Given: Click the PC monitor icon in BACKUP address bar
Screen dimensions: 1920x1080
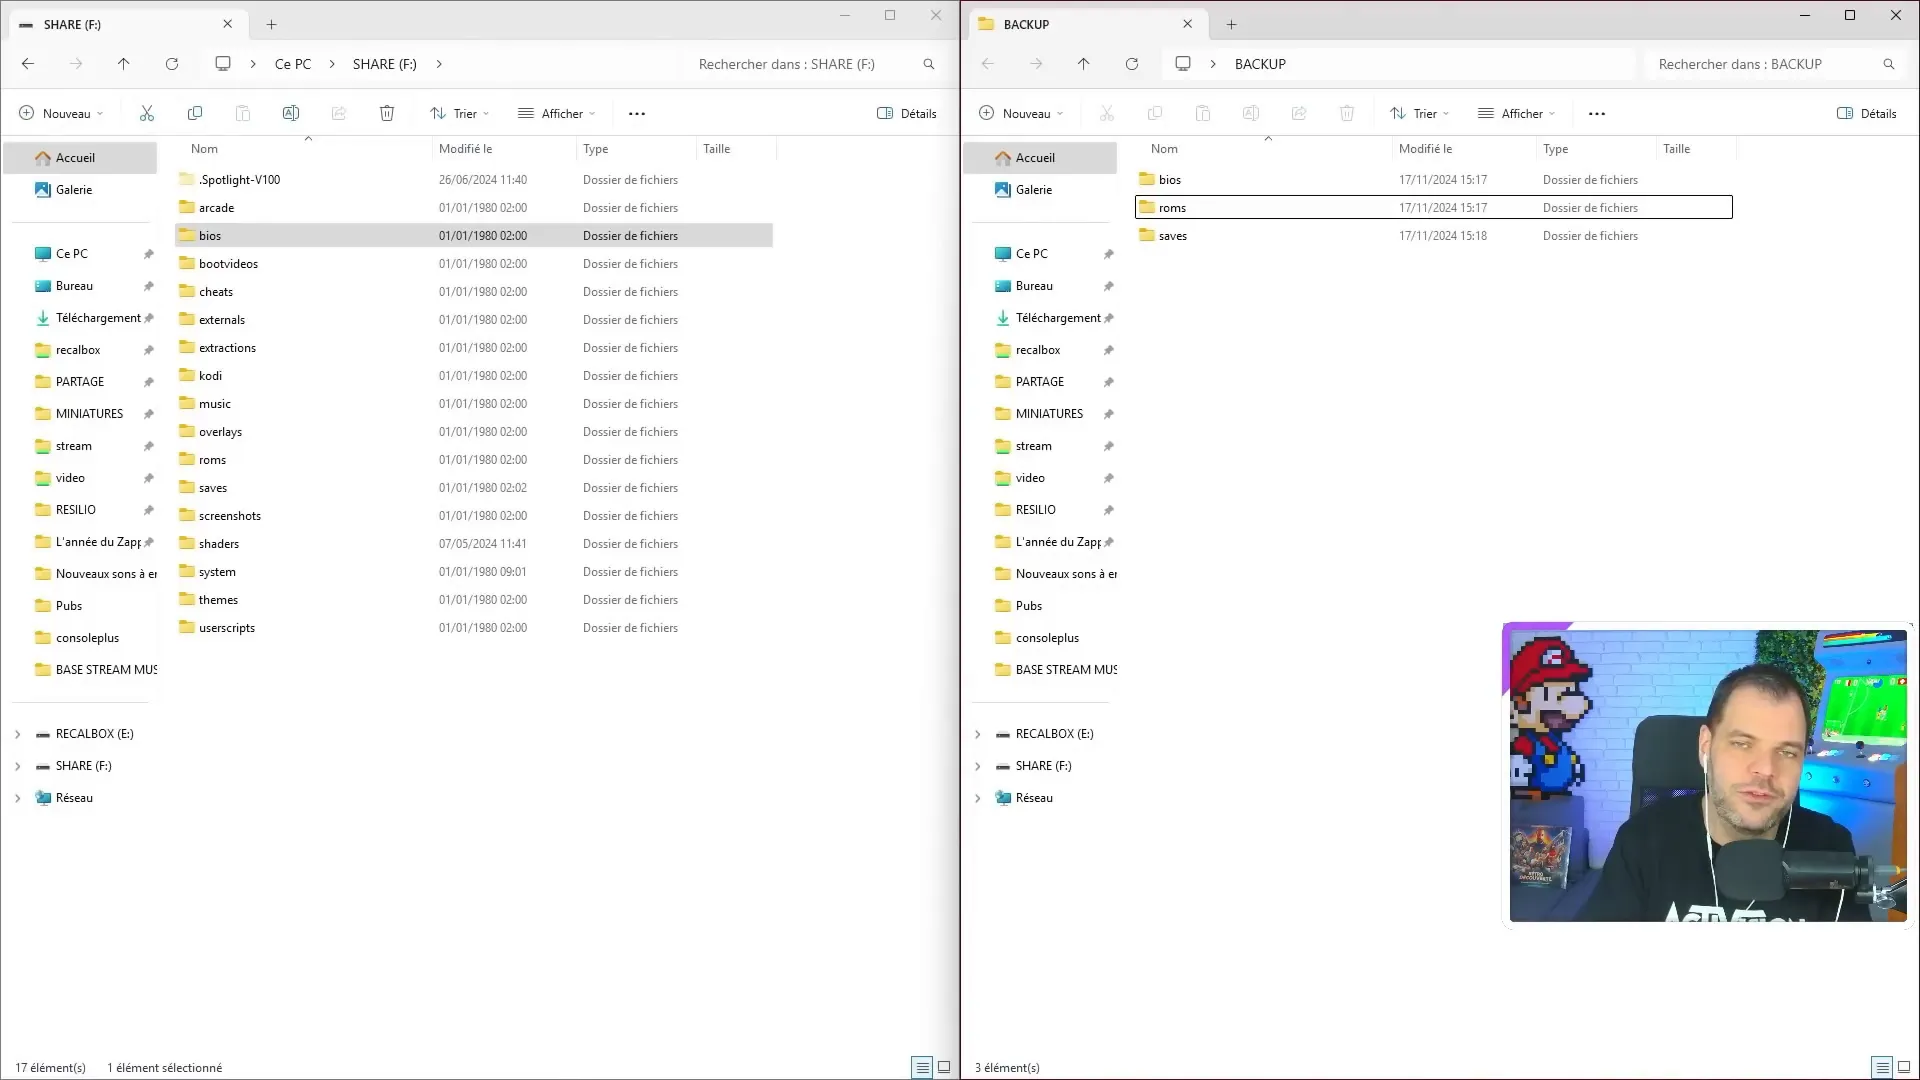Looking at the screenshot, I should click(1183, 64).
